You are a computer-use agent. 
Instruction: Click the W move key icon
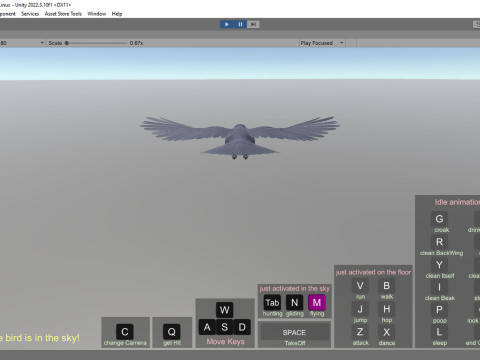click(x=224, y=310)
